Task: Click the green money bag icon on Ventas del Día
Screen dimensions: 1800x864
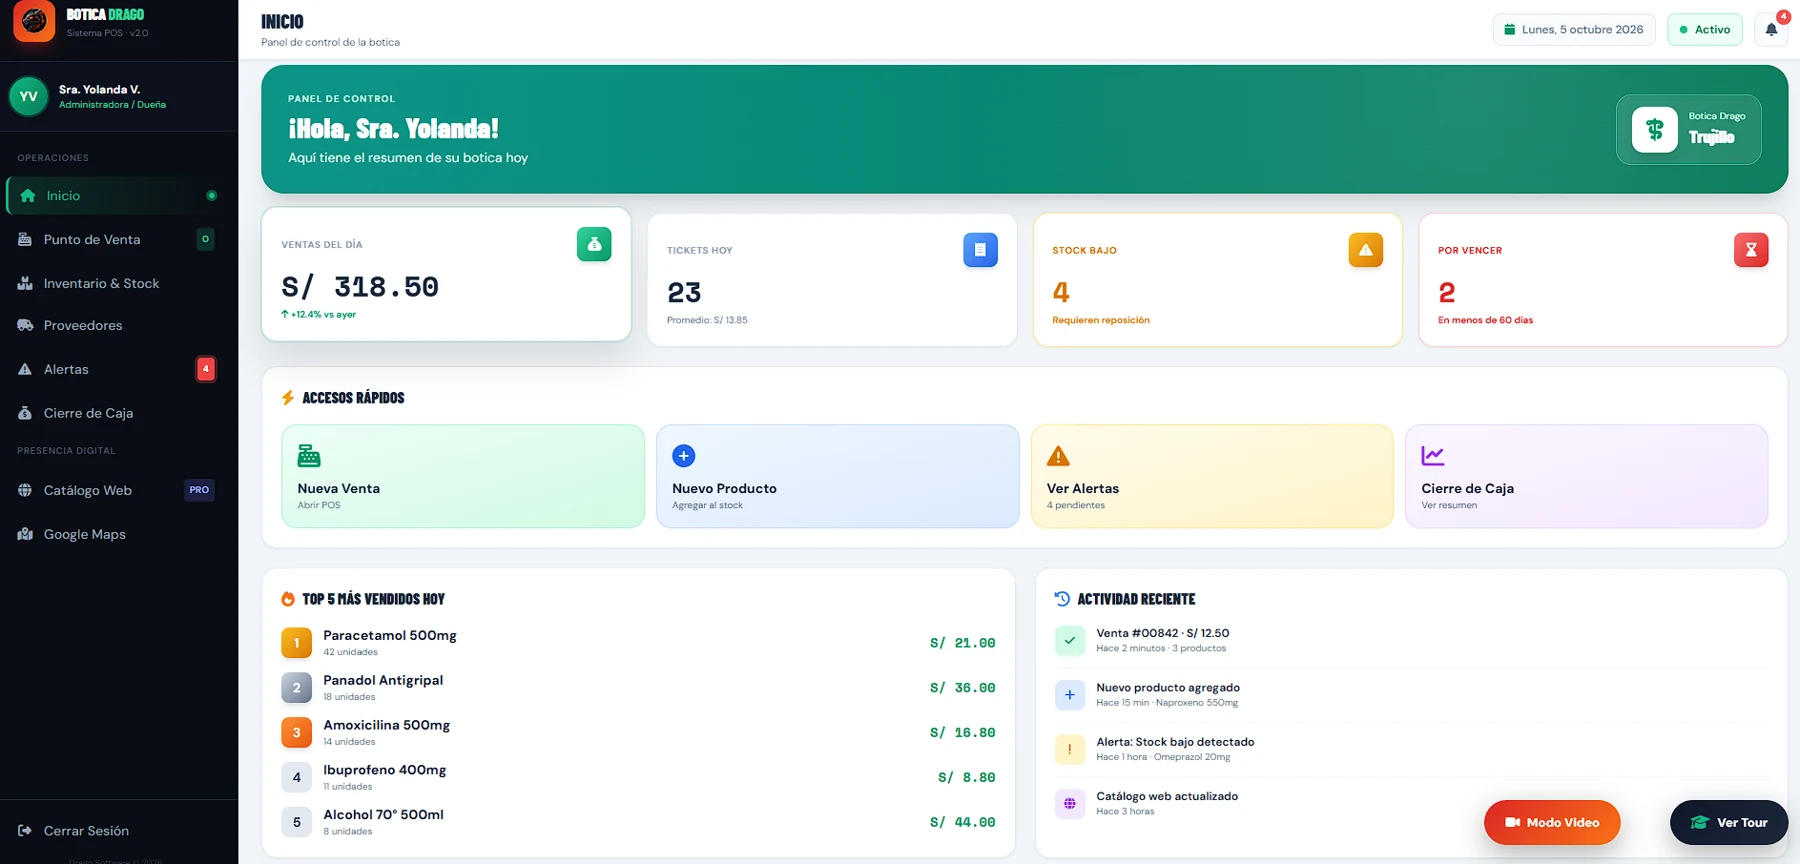Action: pos(594,244)
